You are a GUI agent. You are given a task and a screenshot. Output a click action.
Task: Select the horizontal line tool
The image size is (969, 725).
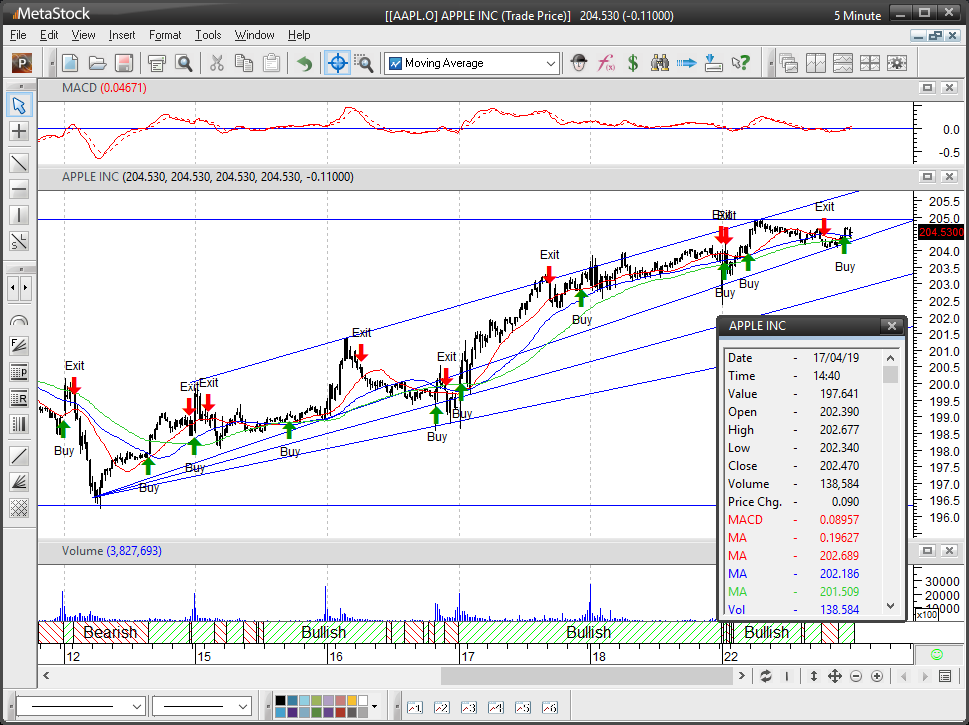[19, 189]
